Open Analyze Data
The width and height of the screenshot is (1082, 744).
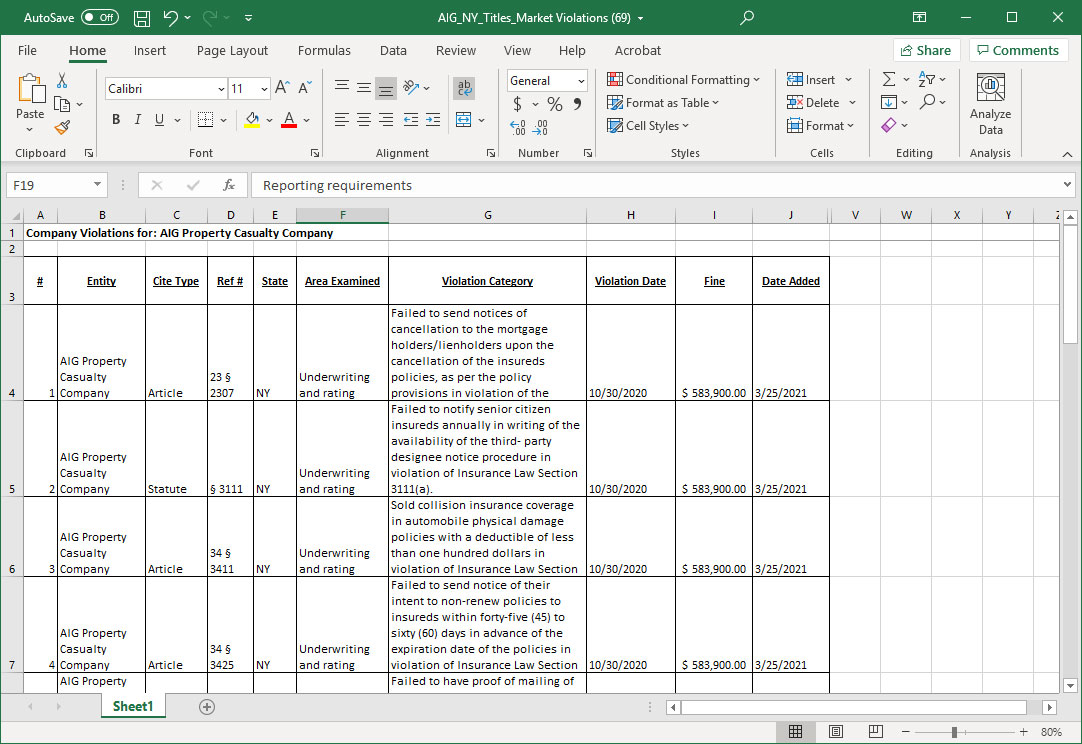[990, 104]
